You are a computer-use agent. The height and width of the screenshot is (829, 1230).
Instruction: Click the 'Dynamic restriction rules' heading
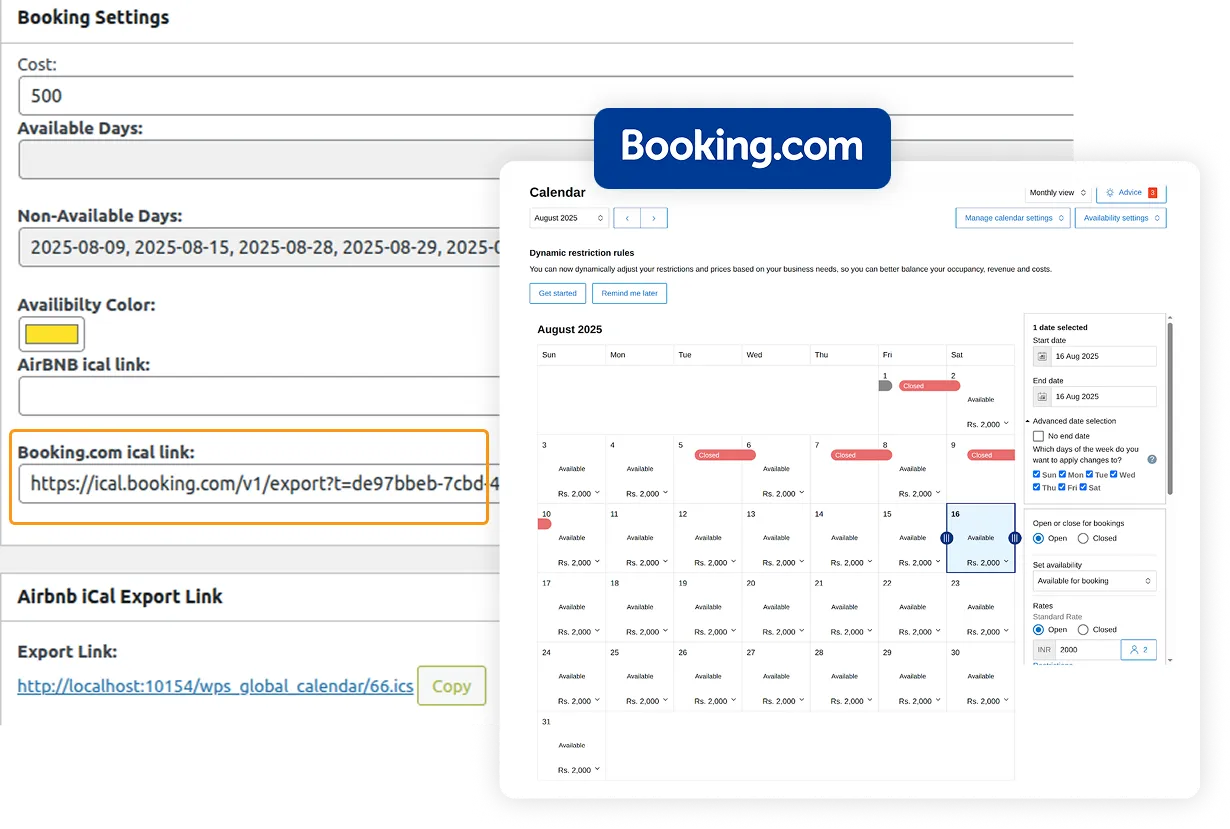[x=582, y=253]
